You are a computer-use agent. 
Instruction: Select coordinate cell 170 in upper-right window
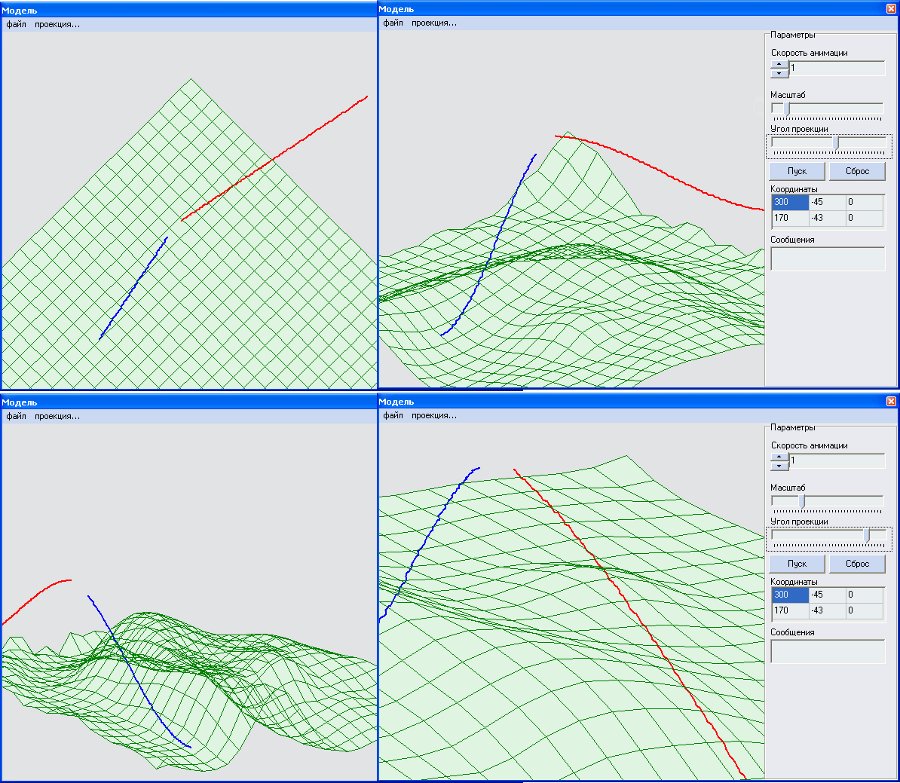click(x=790, y=218)
